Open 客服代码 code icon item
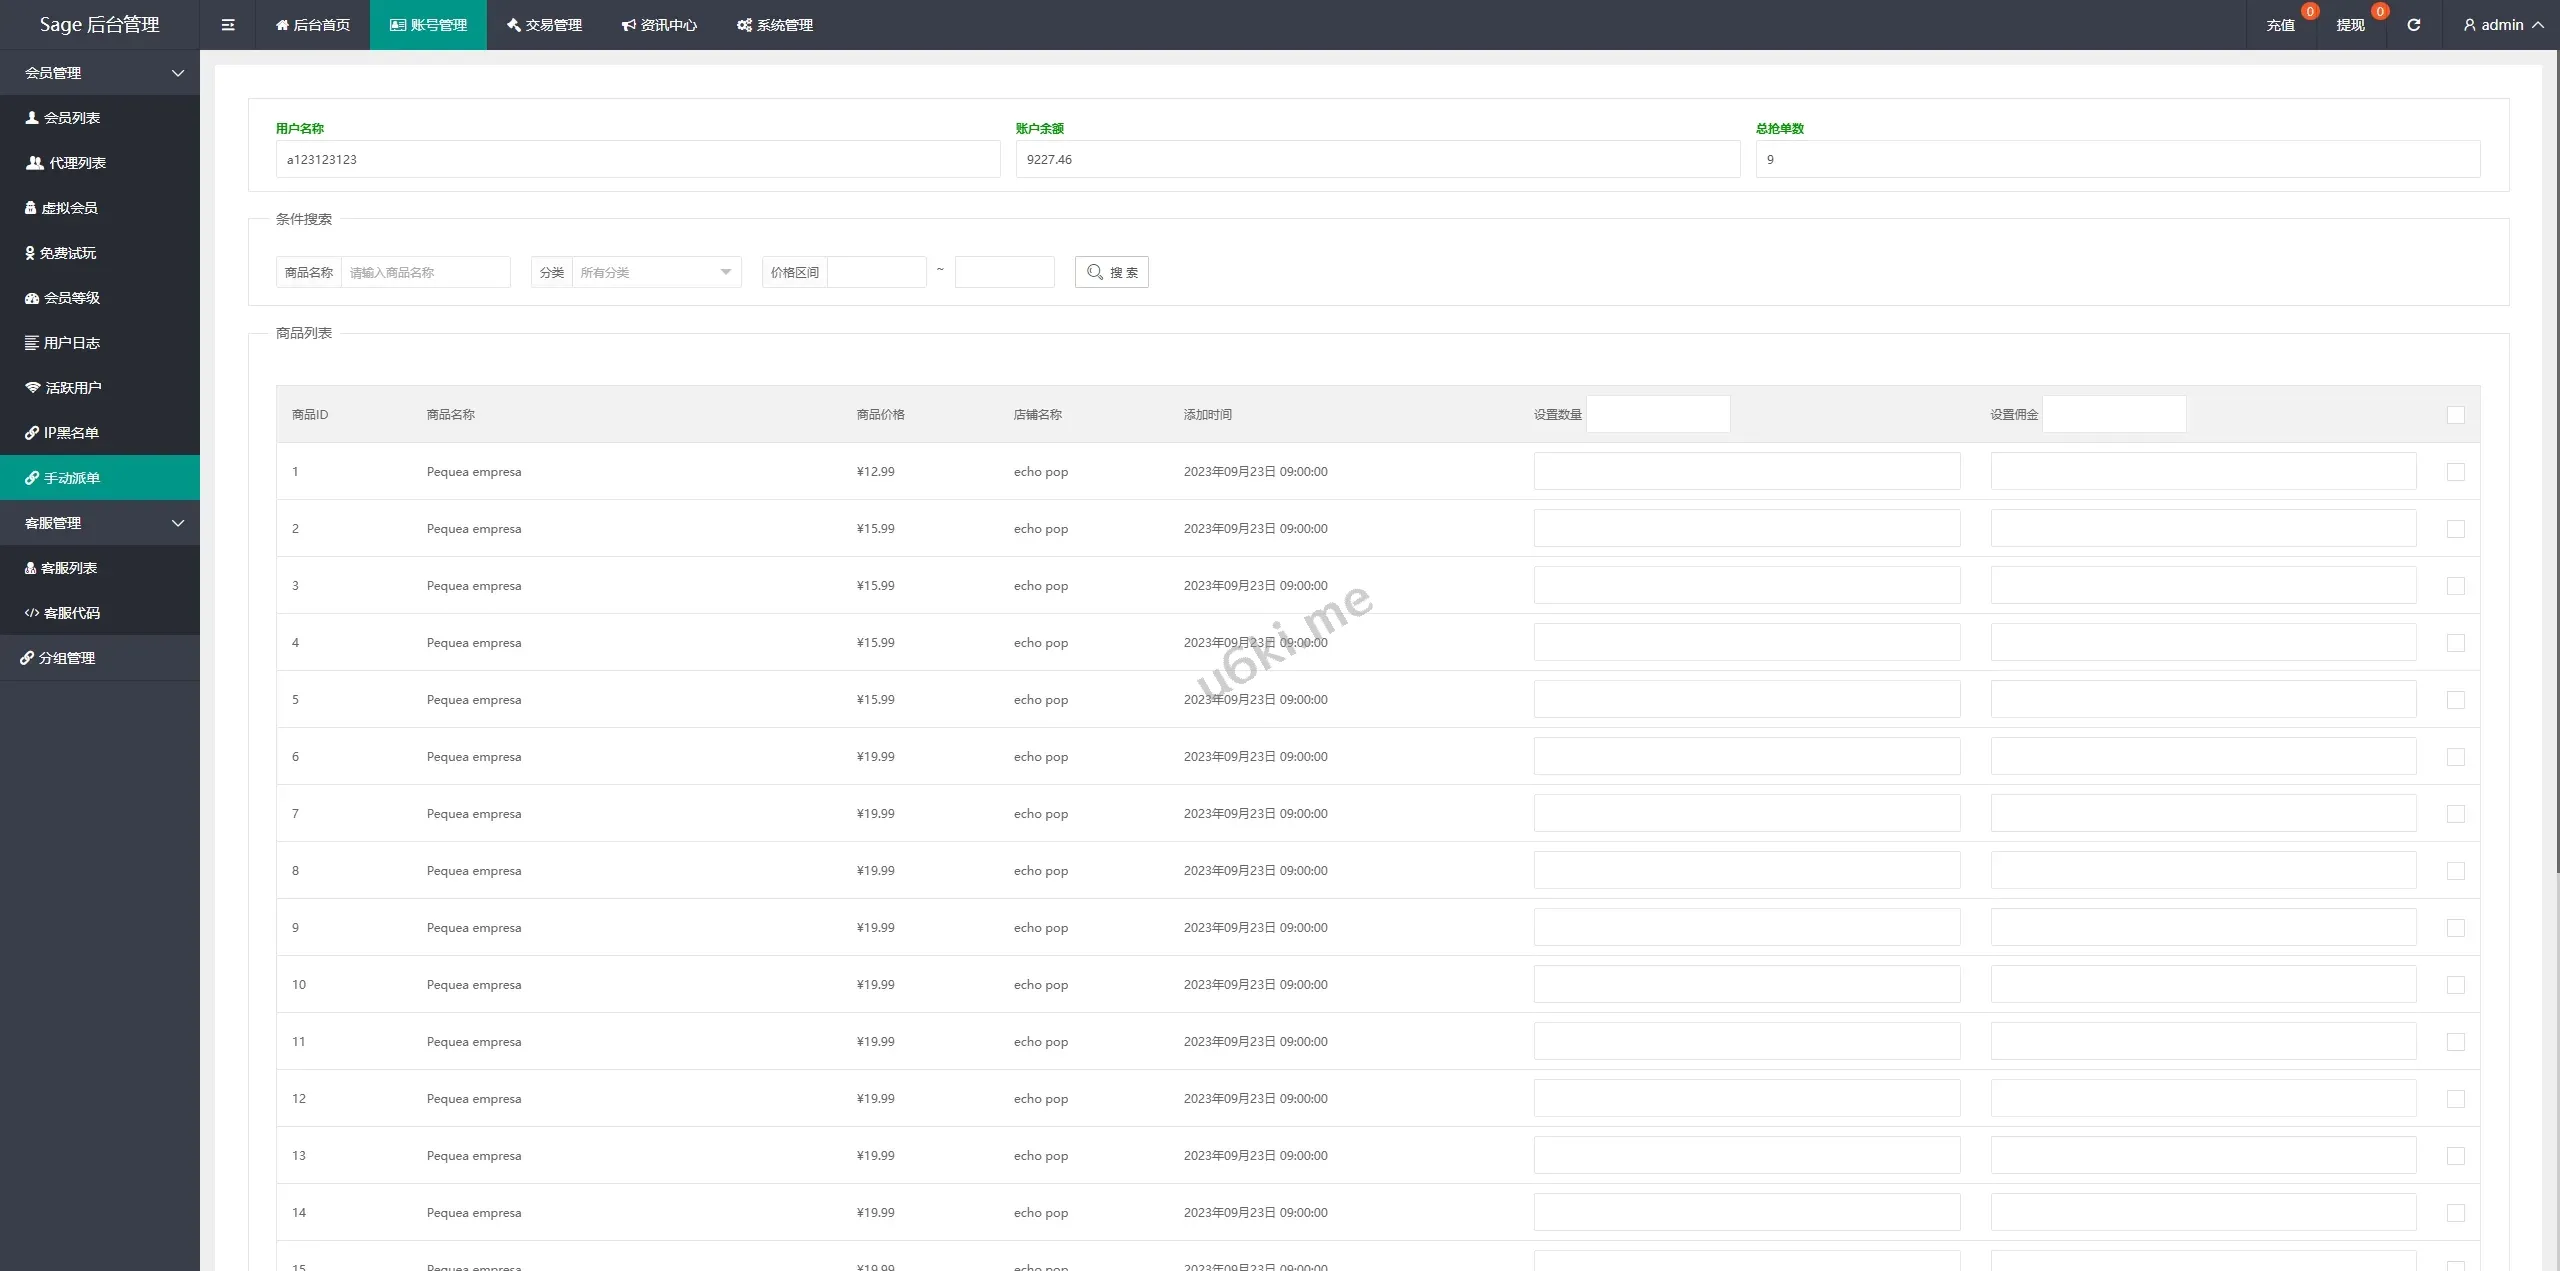Image resolution: width=2560 pixels, height=1271 pixels. (71, 613)
